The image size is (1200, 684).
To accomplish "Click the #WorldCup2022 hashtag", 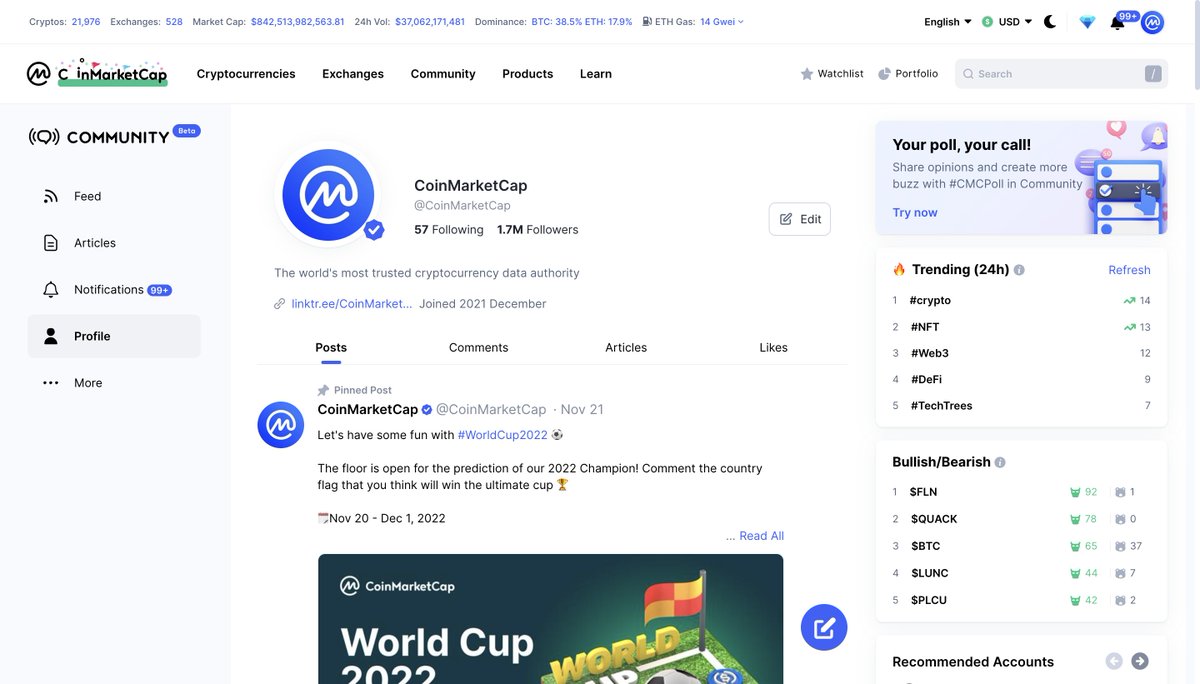I will tap(503, 435).
